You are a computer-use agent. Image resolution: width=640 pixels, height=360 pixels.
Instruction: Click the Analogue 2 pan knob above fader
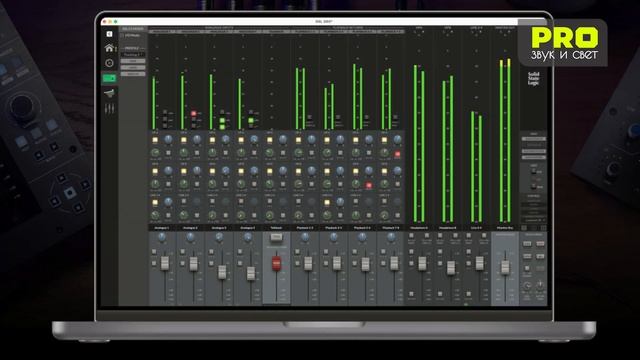[191, 237]
